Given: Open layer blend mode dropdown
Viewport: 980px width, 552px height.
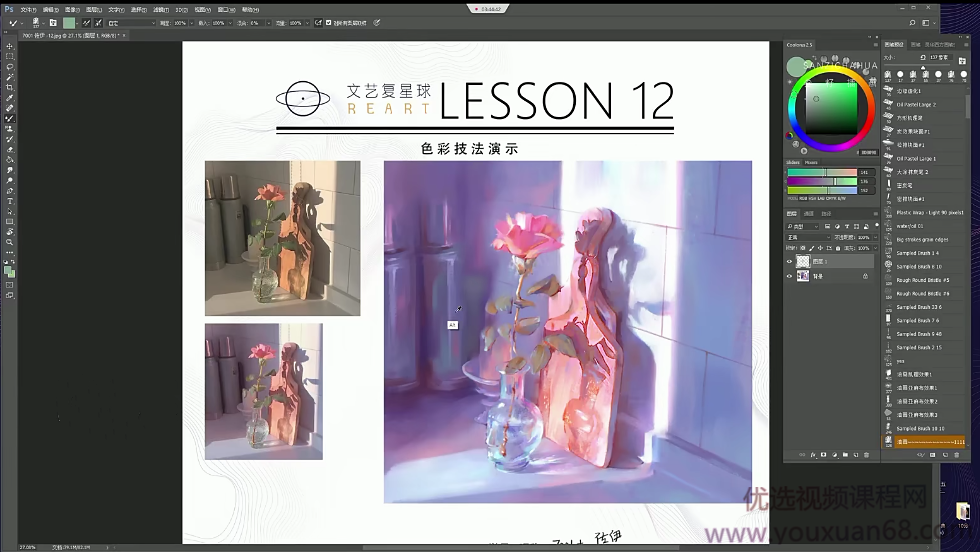Looking at the screenshot, I should (808, 238).
